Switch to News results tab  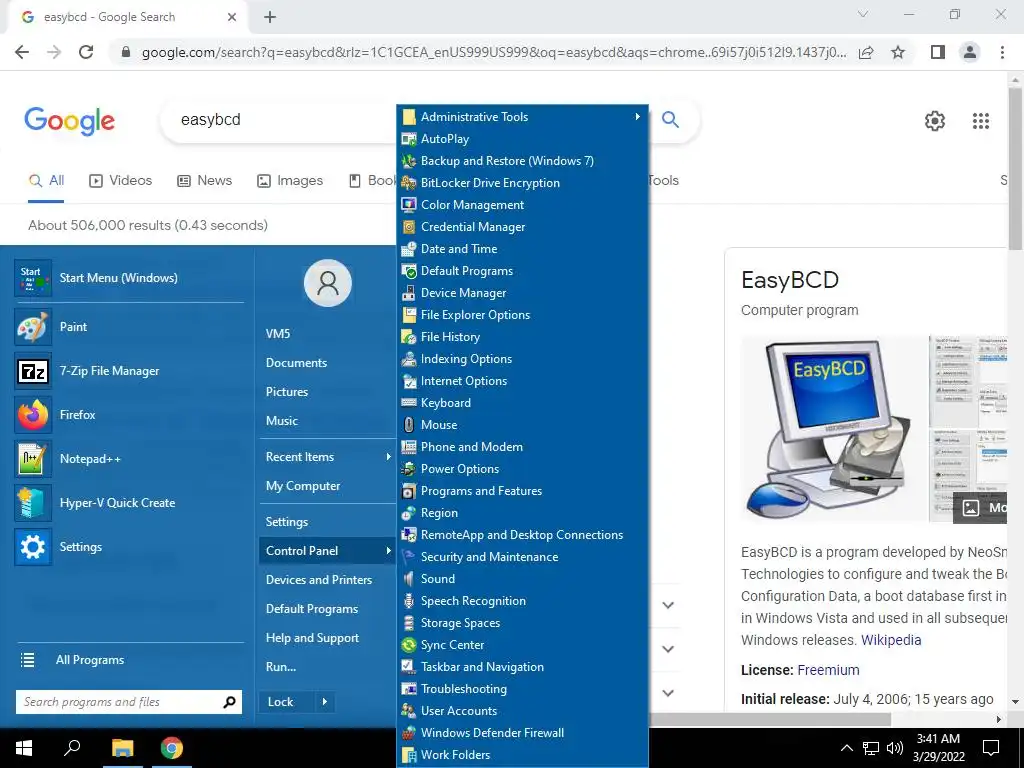(x=204, y=181)
